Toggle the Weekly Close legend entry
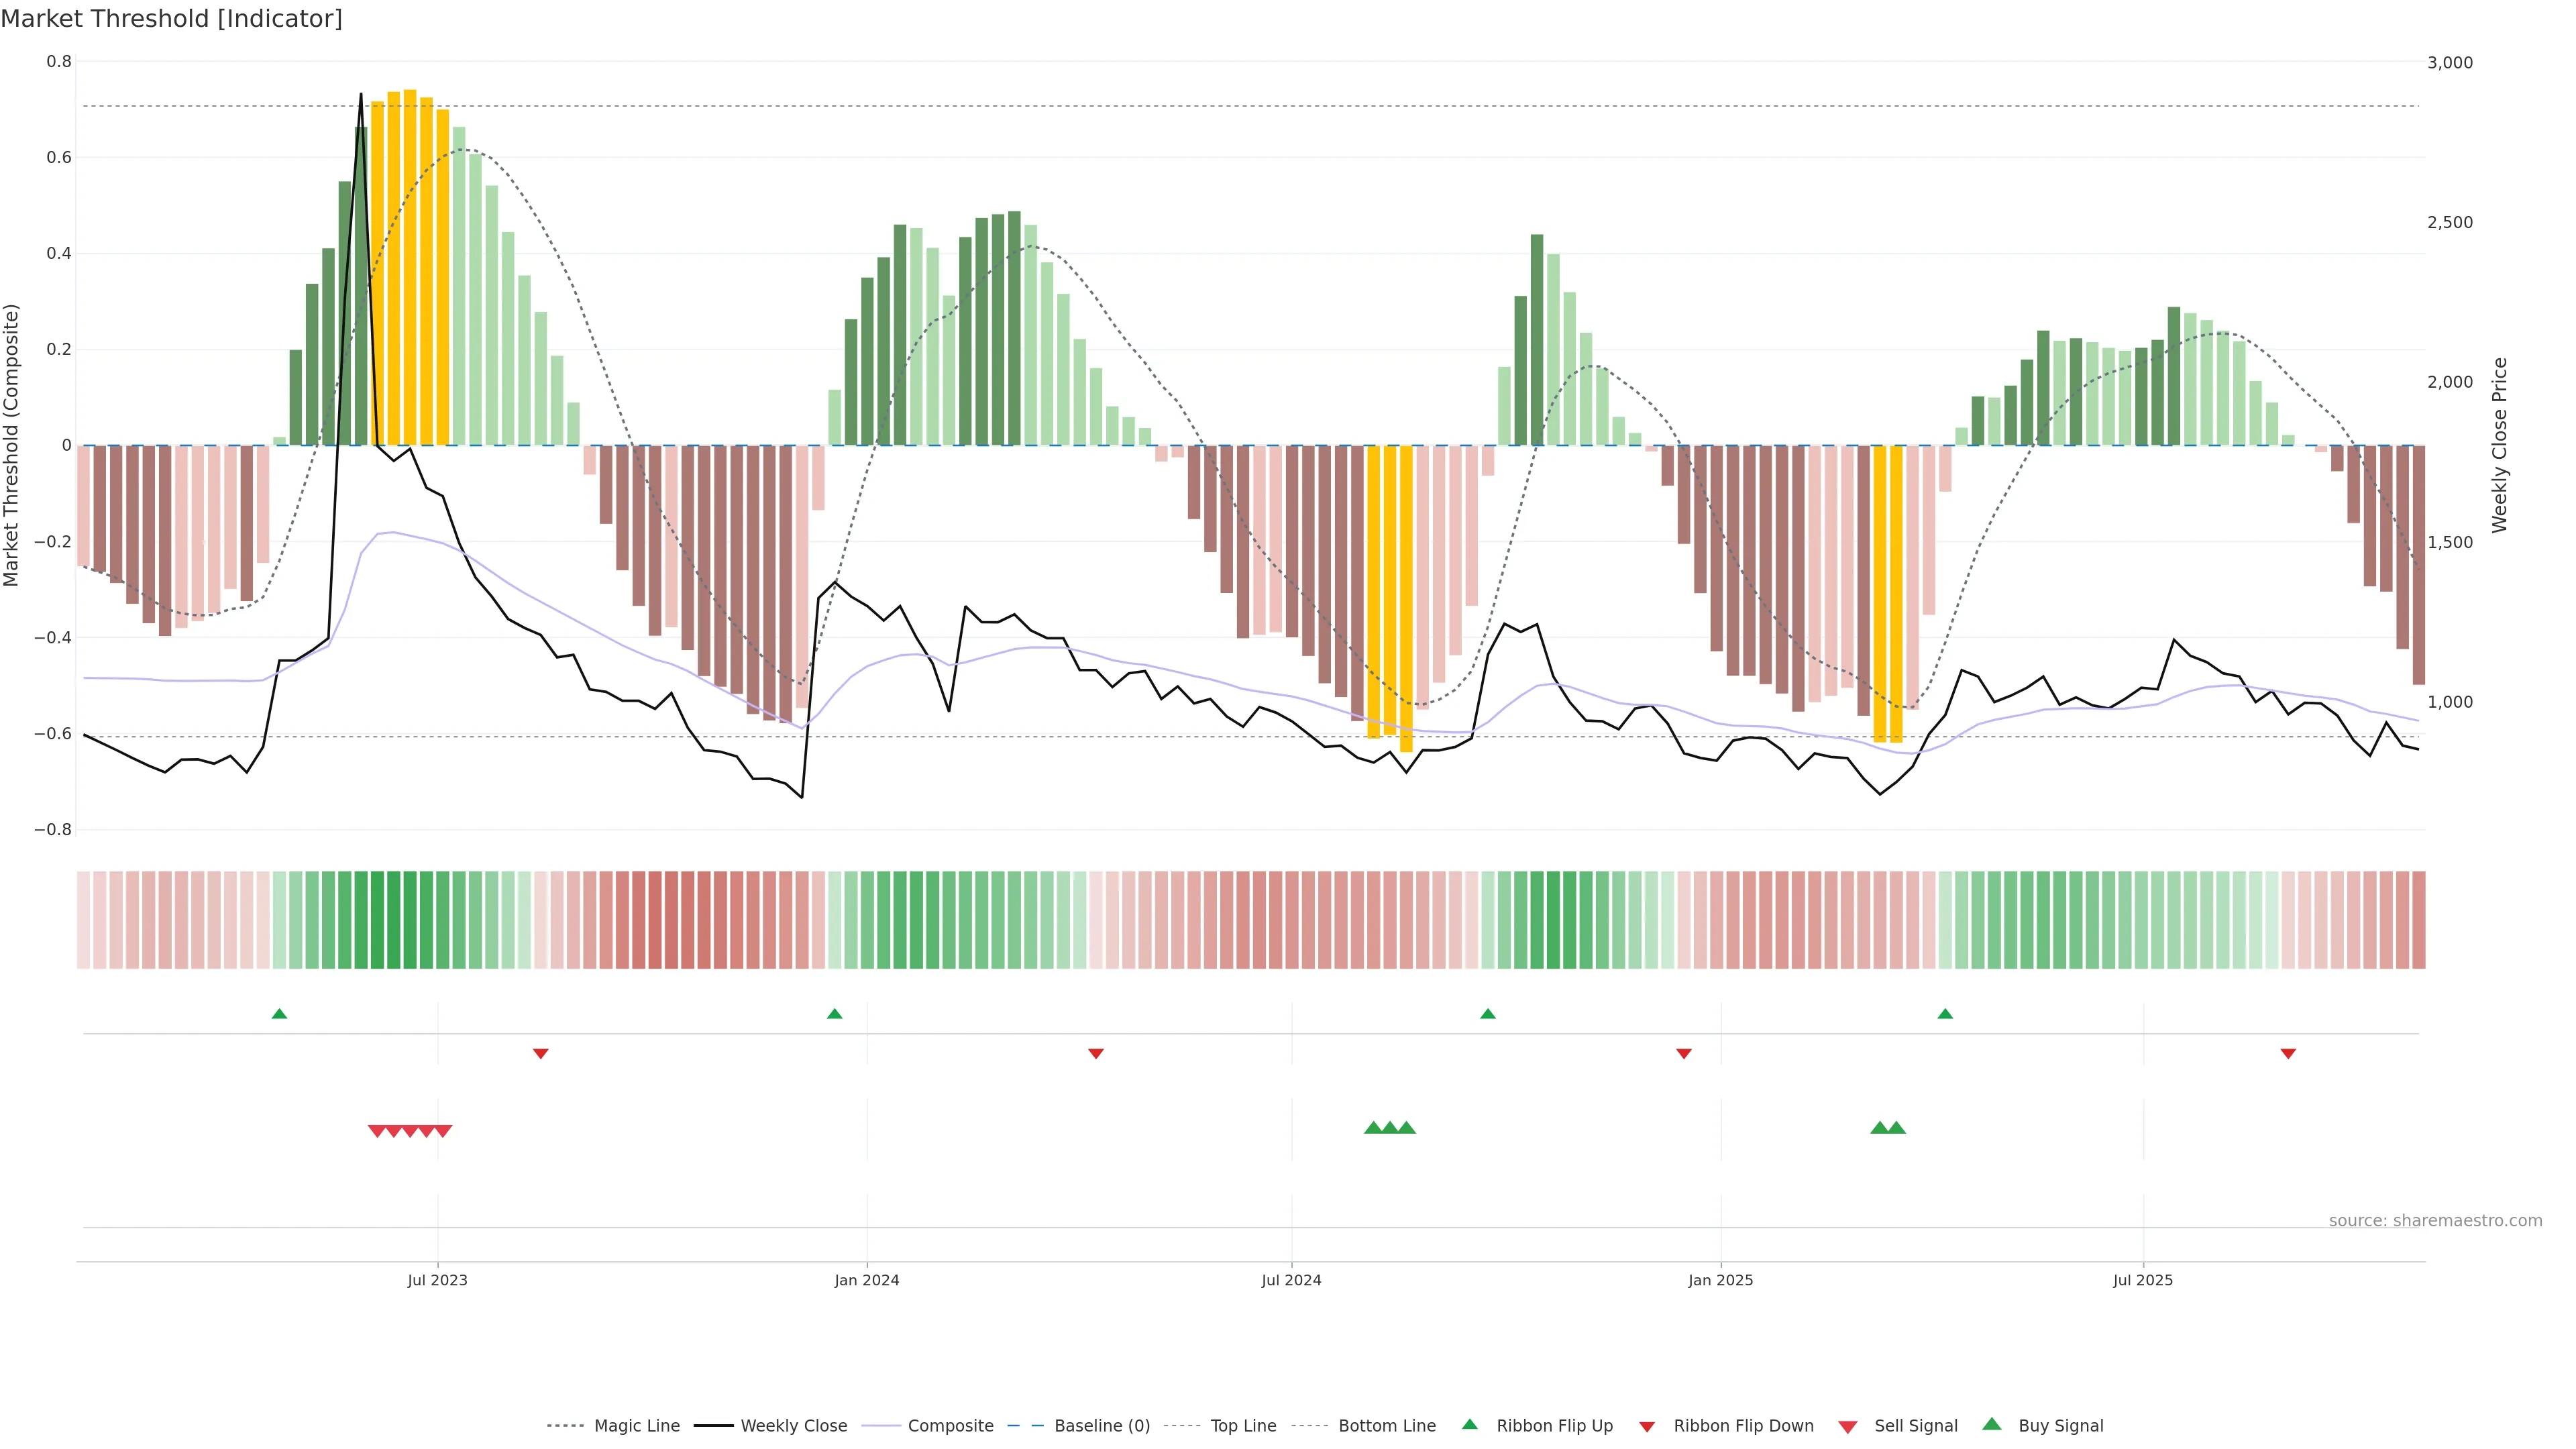 (x=793, y=1426)
